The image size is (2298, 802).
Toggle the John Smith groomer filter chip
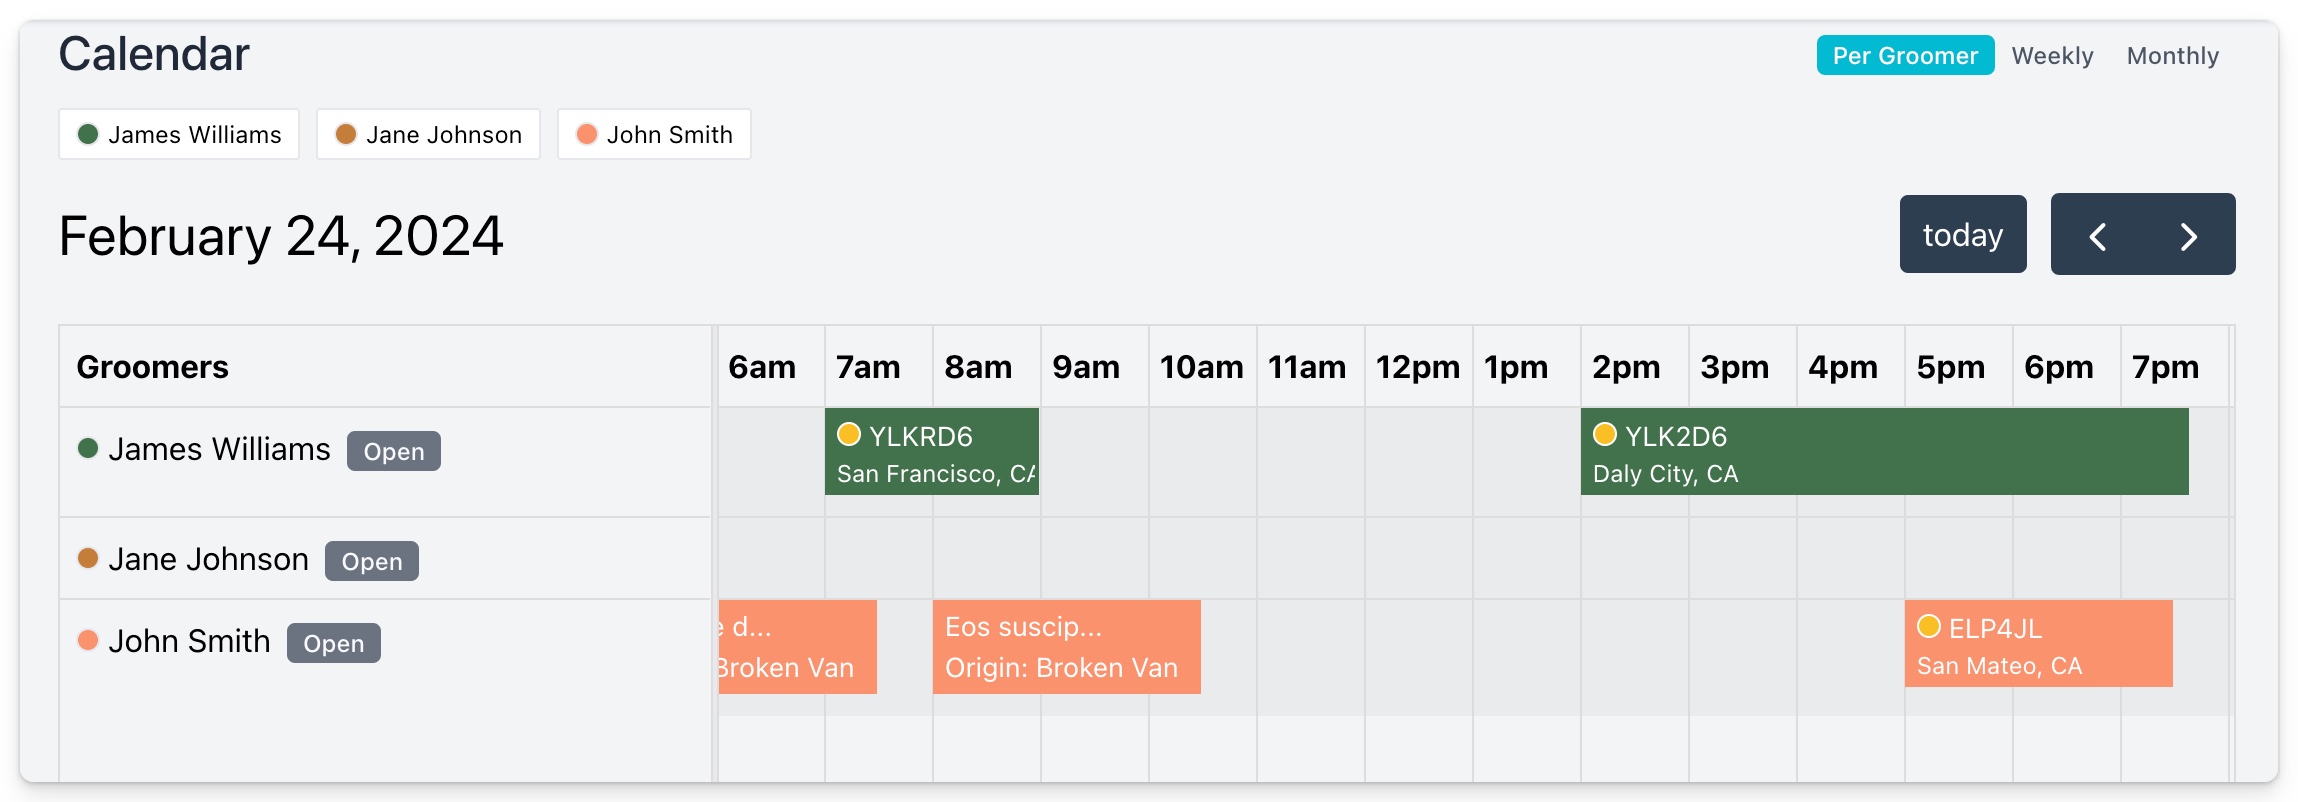[654, 134]
